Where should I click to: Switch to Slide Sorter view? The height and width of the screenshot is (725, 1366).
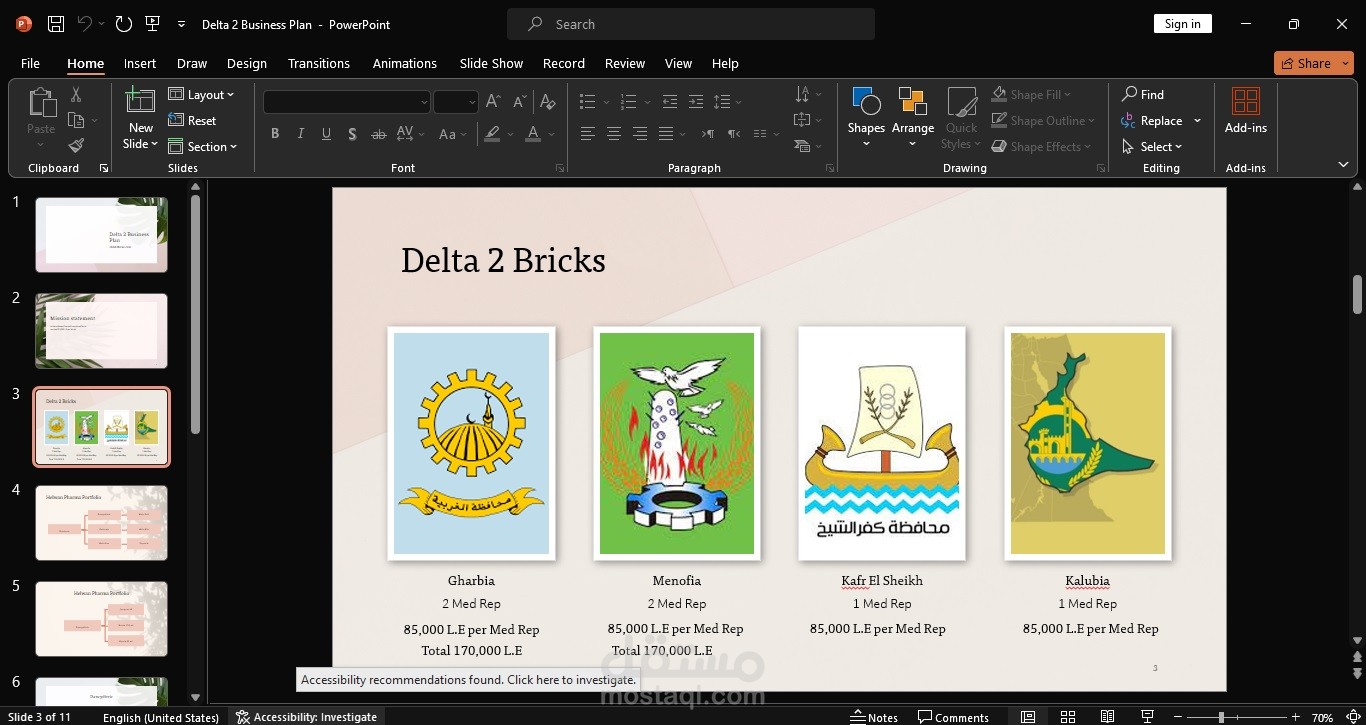point(1068,717)
